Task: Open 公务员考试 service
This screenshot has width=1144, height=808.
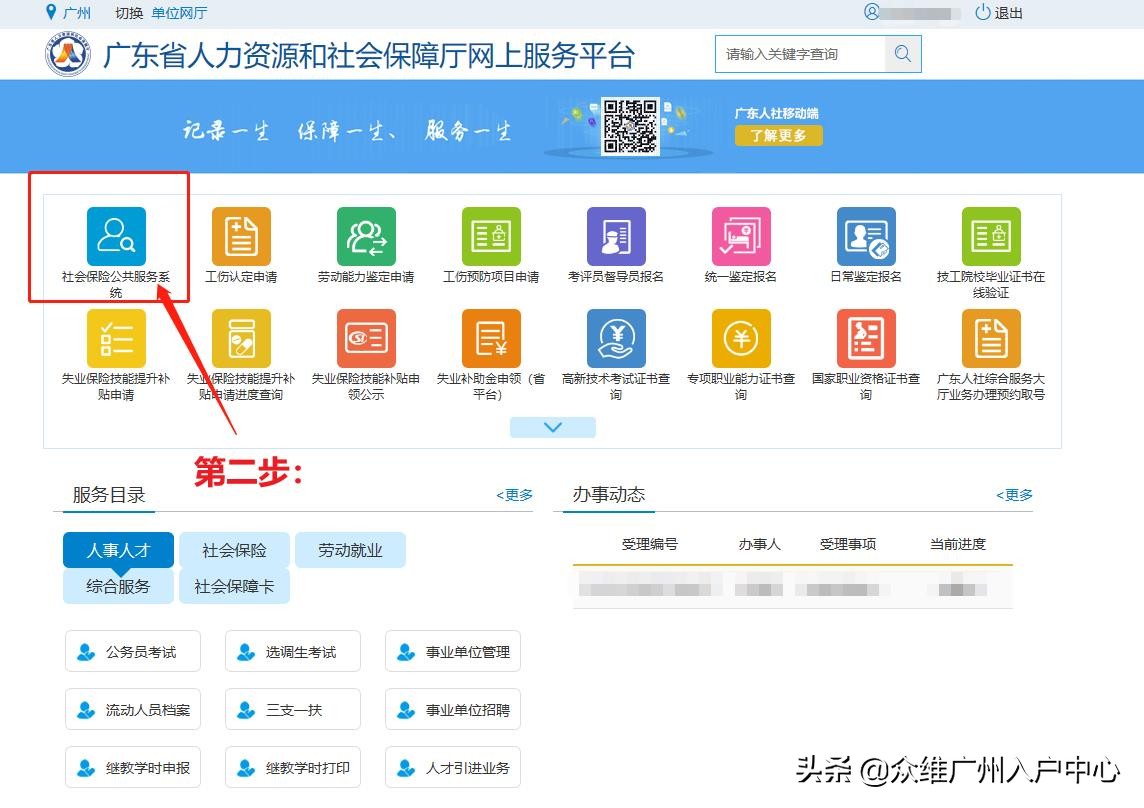Action: coord(133,651)
